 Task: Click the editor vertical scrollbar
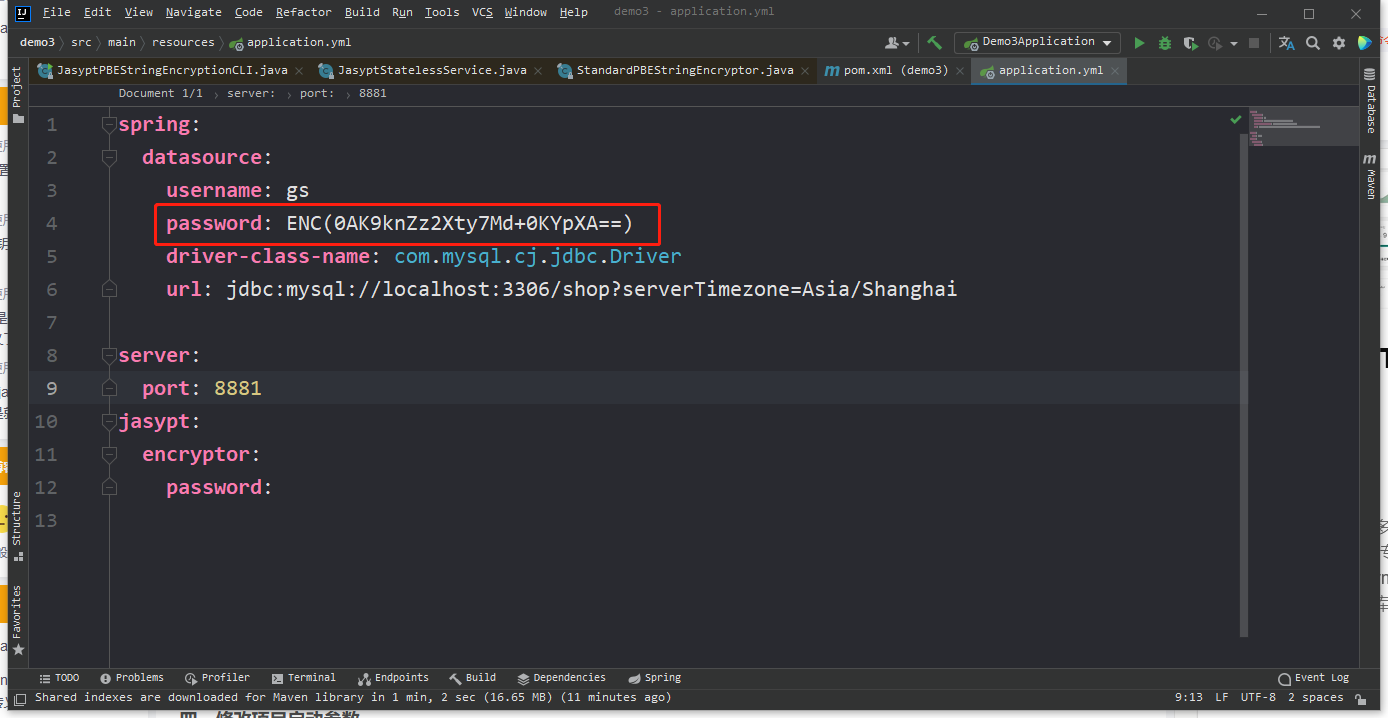[x=1244, y=385]
